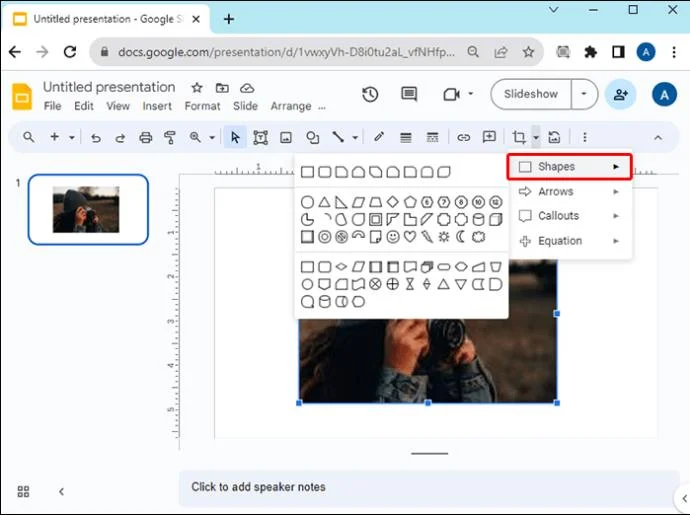690x515 pixels.
Task: Pick the smiley face shape
Action: coord(392,237)
